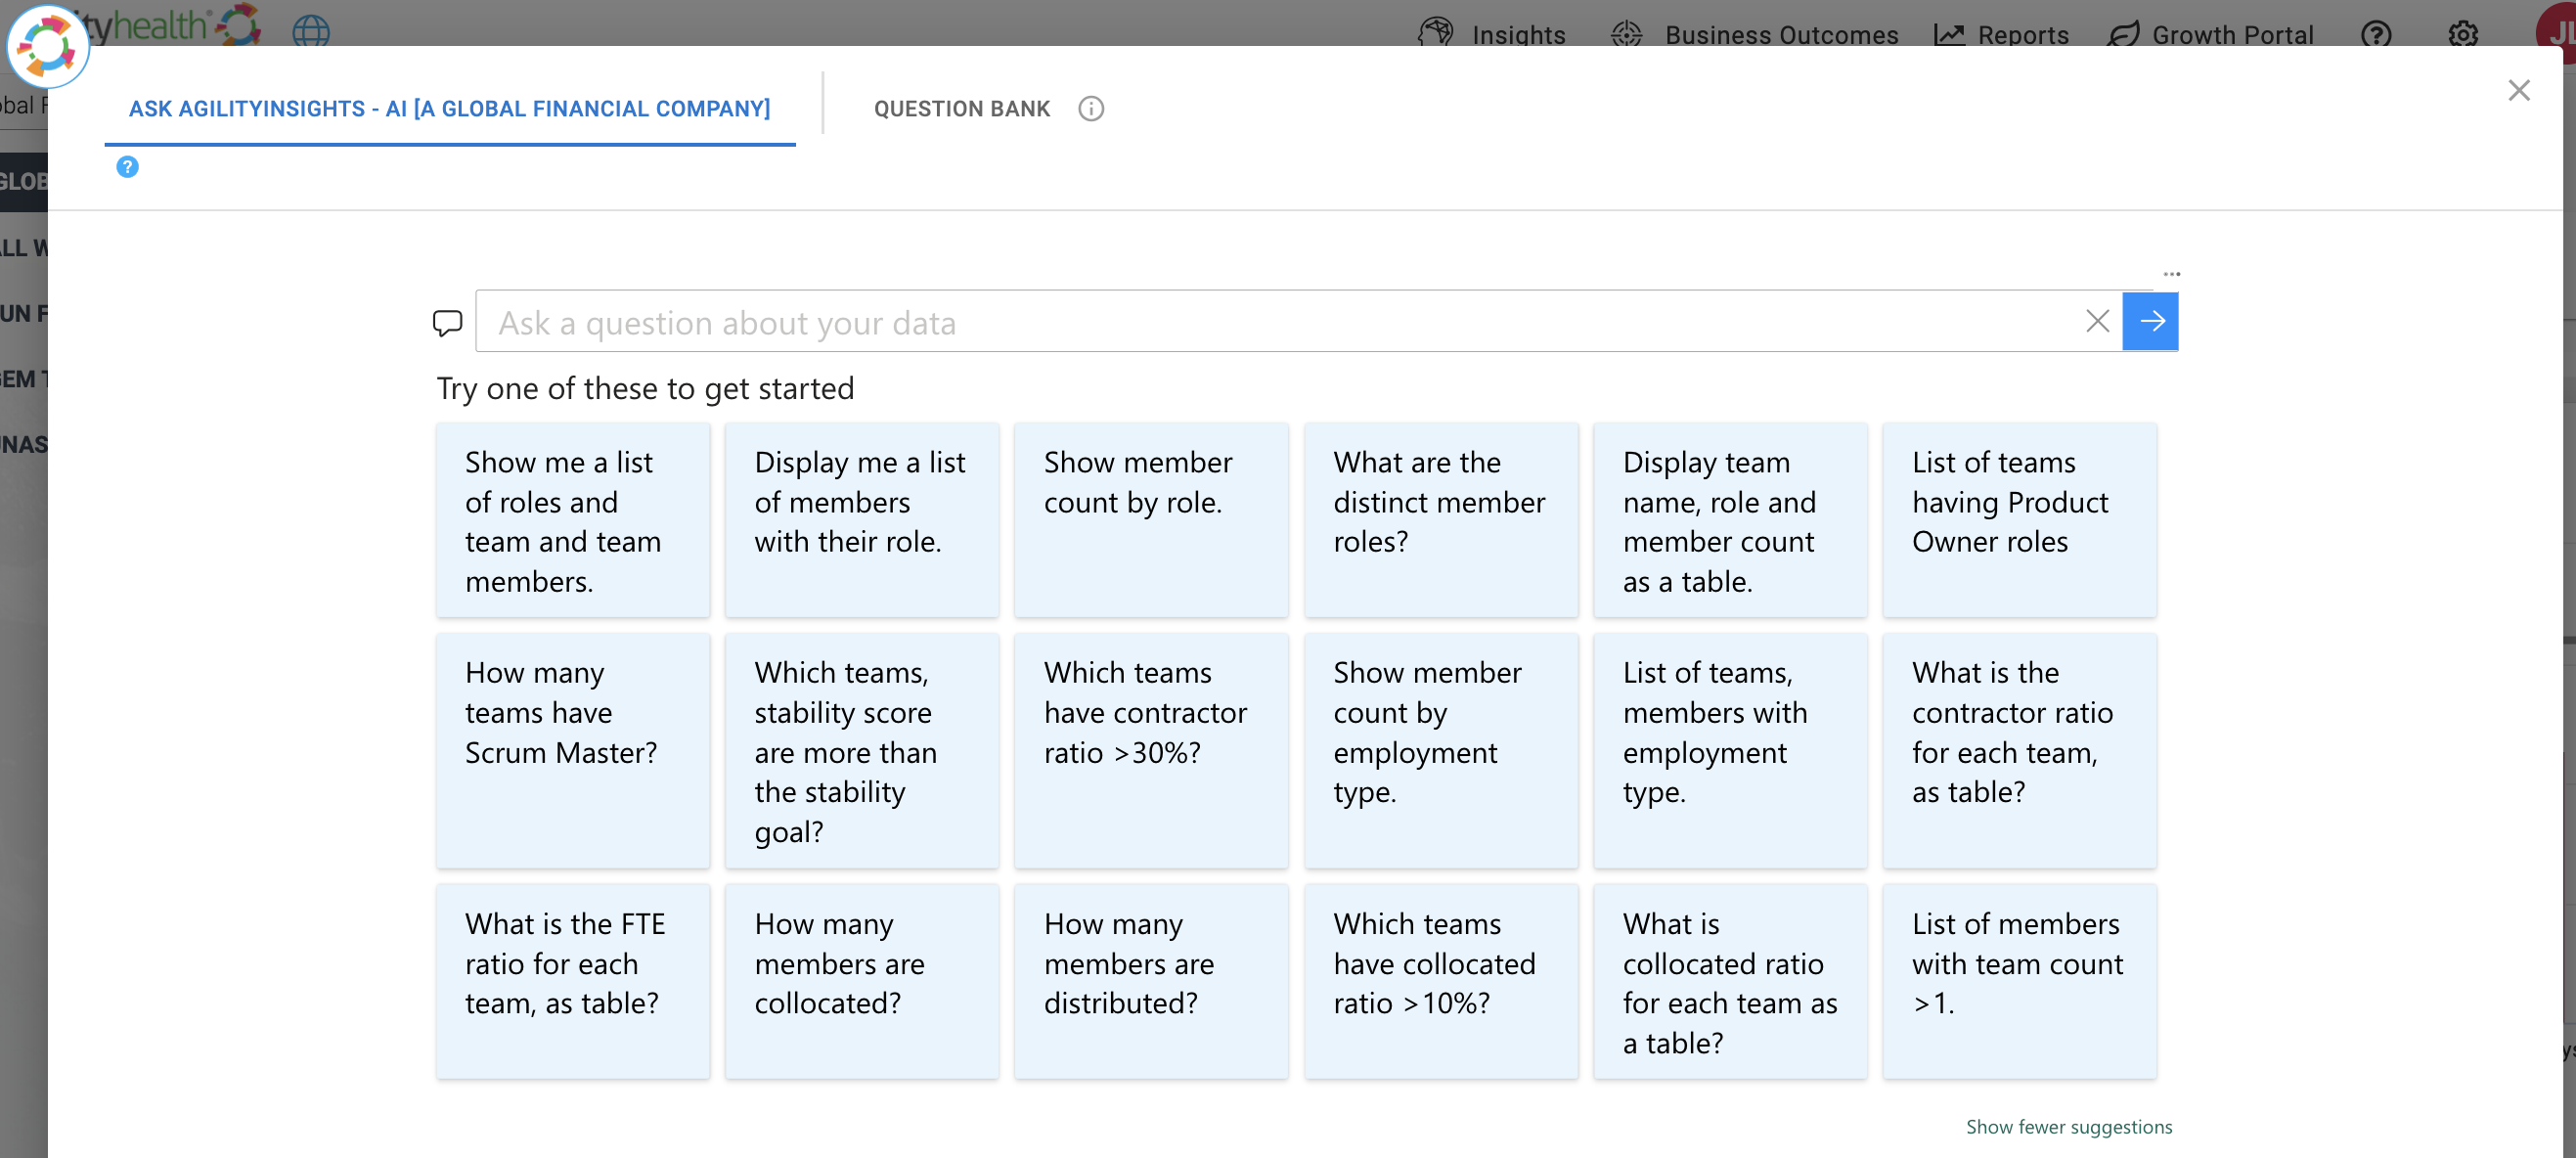Focus the Ask a question input field

point(1280,322)
